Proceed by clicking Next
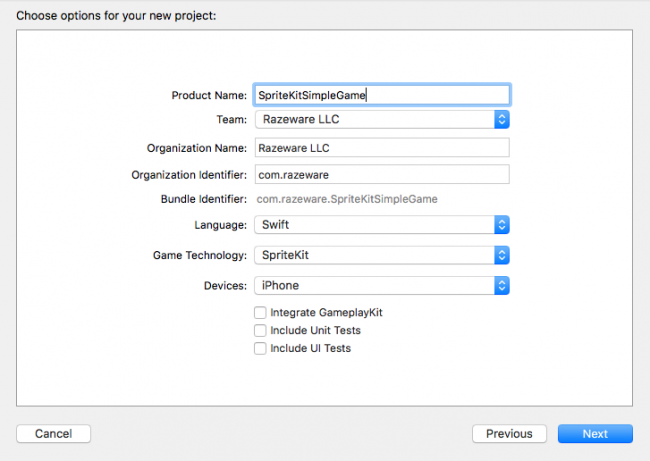Image resolution: width=650 pixels, height=461 pixels. pos(595,434)
